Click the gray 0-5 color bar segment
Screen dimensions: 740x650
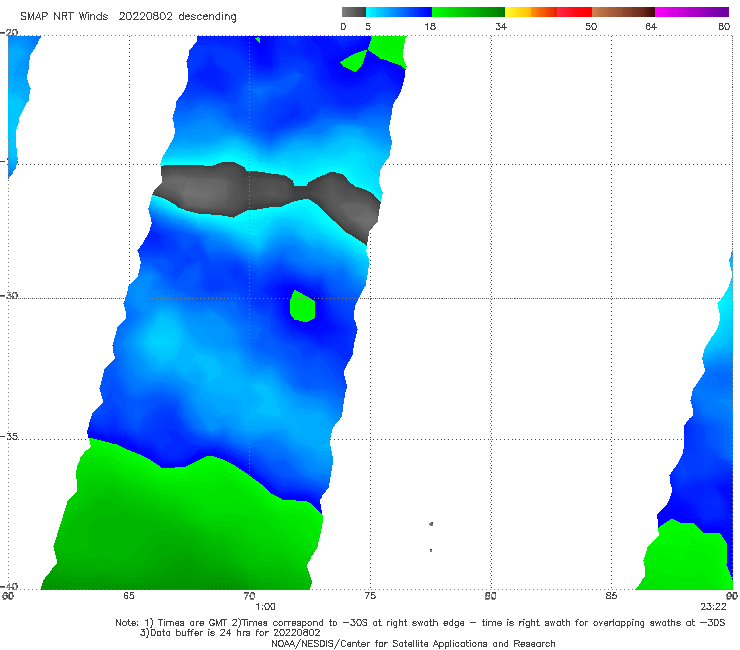point(353,12)
